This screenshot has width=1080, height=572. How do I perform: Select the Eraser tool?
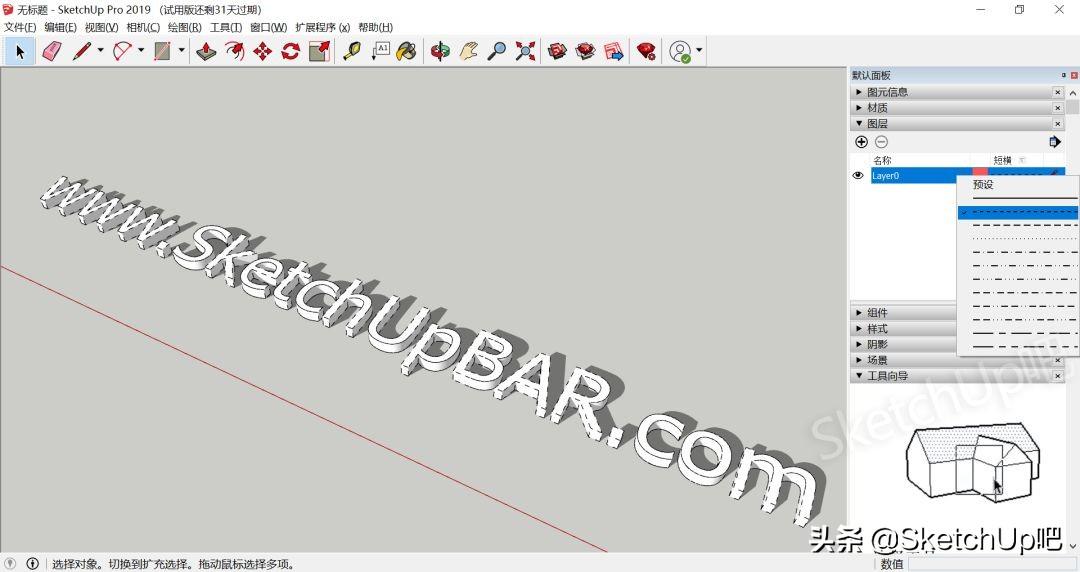[x=52, y=51]
